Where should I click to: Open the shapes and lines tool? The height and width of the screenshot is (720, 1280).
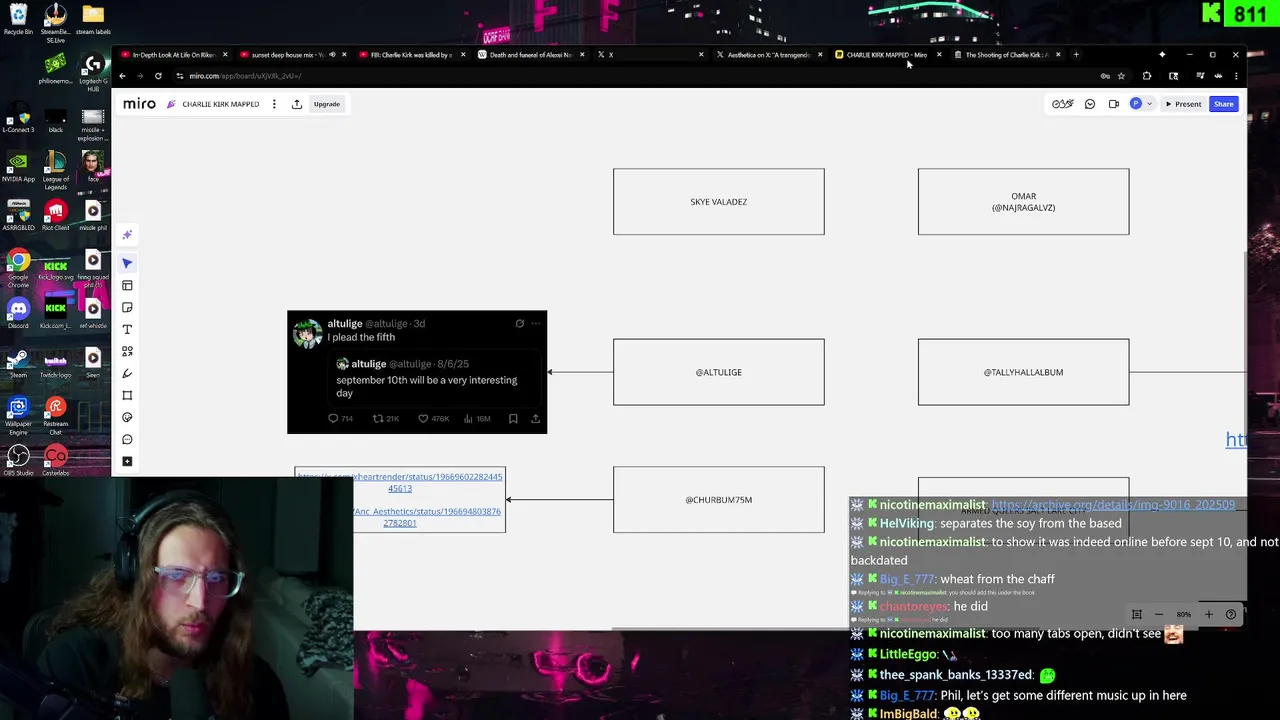coord(127,352)
